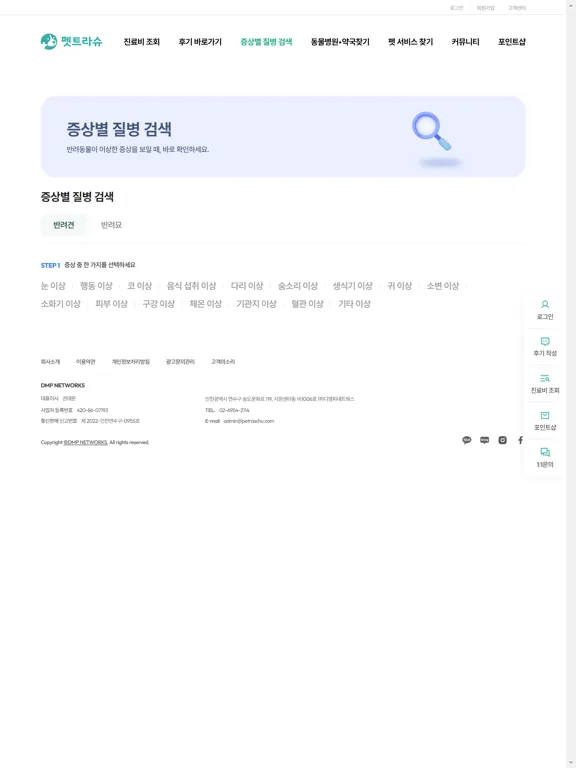
Task: Click the DMP NETWORKS copyright link
Action: point(86,442)
